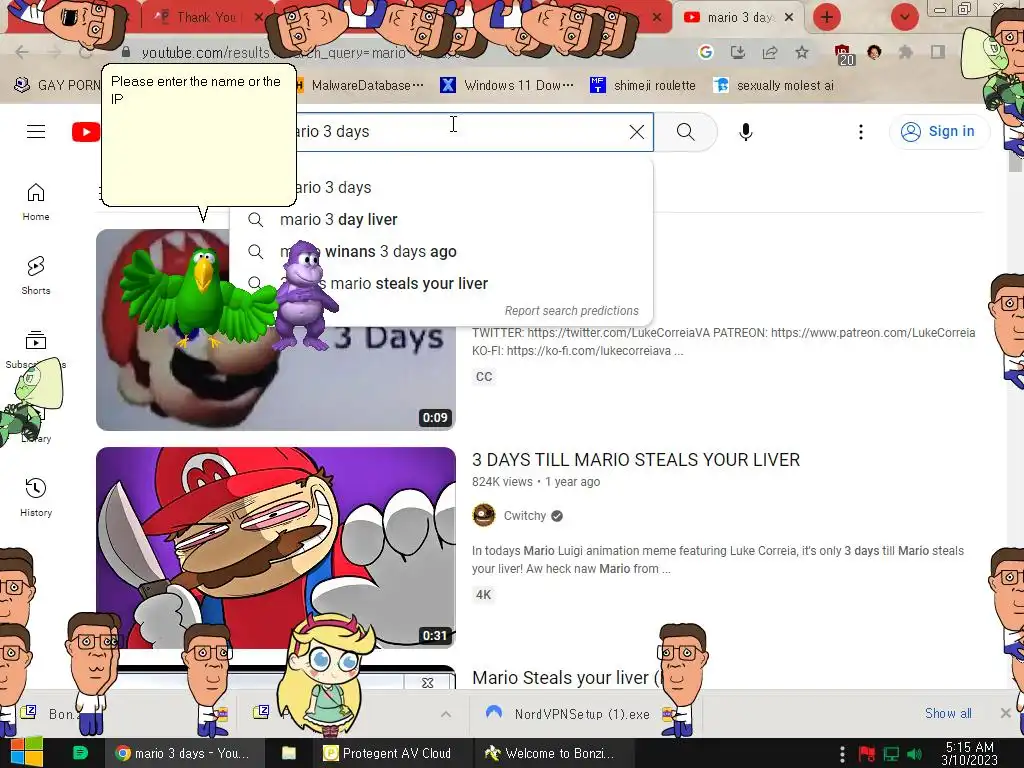This screenshot has height=768, width=1024.
Task: Open NordVPNSetup (1).exe download
Action: tap(581, 714)
